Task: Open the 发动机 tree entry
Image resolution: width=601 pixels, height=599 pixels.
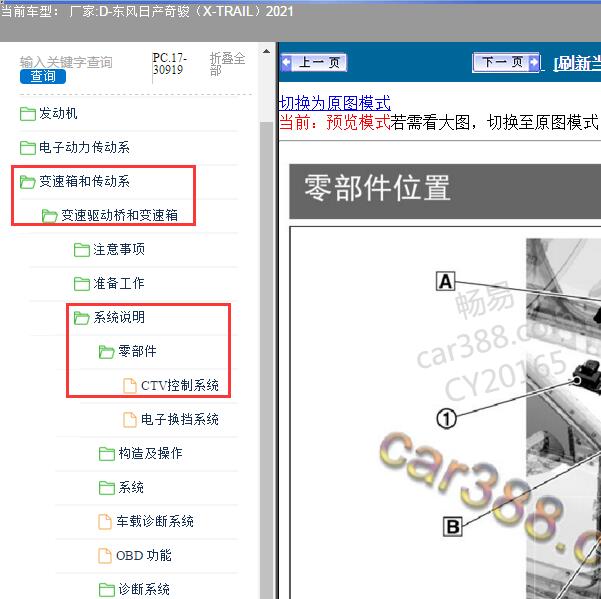Action: coord(58,113)
